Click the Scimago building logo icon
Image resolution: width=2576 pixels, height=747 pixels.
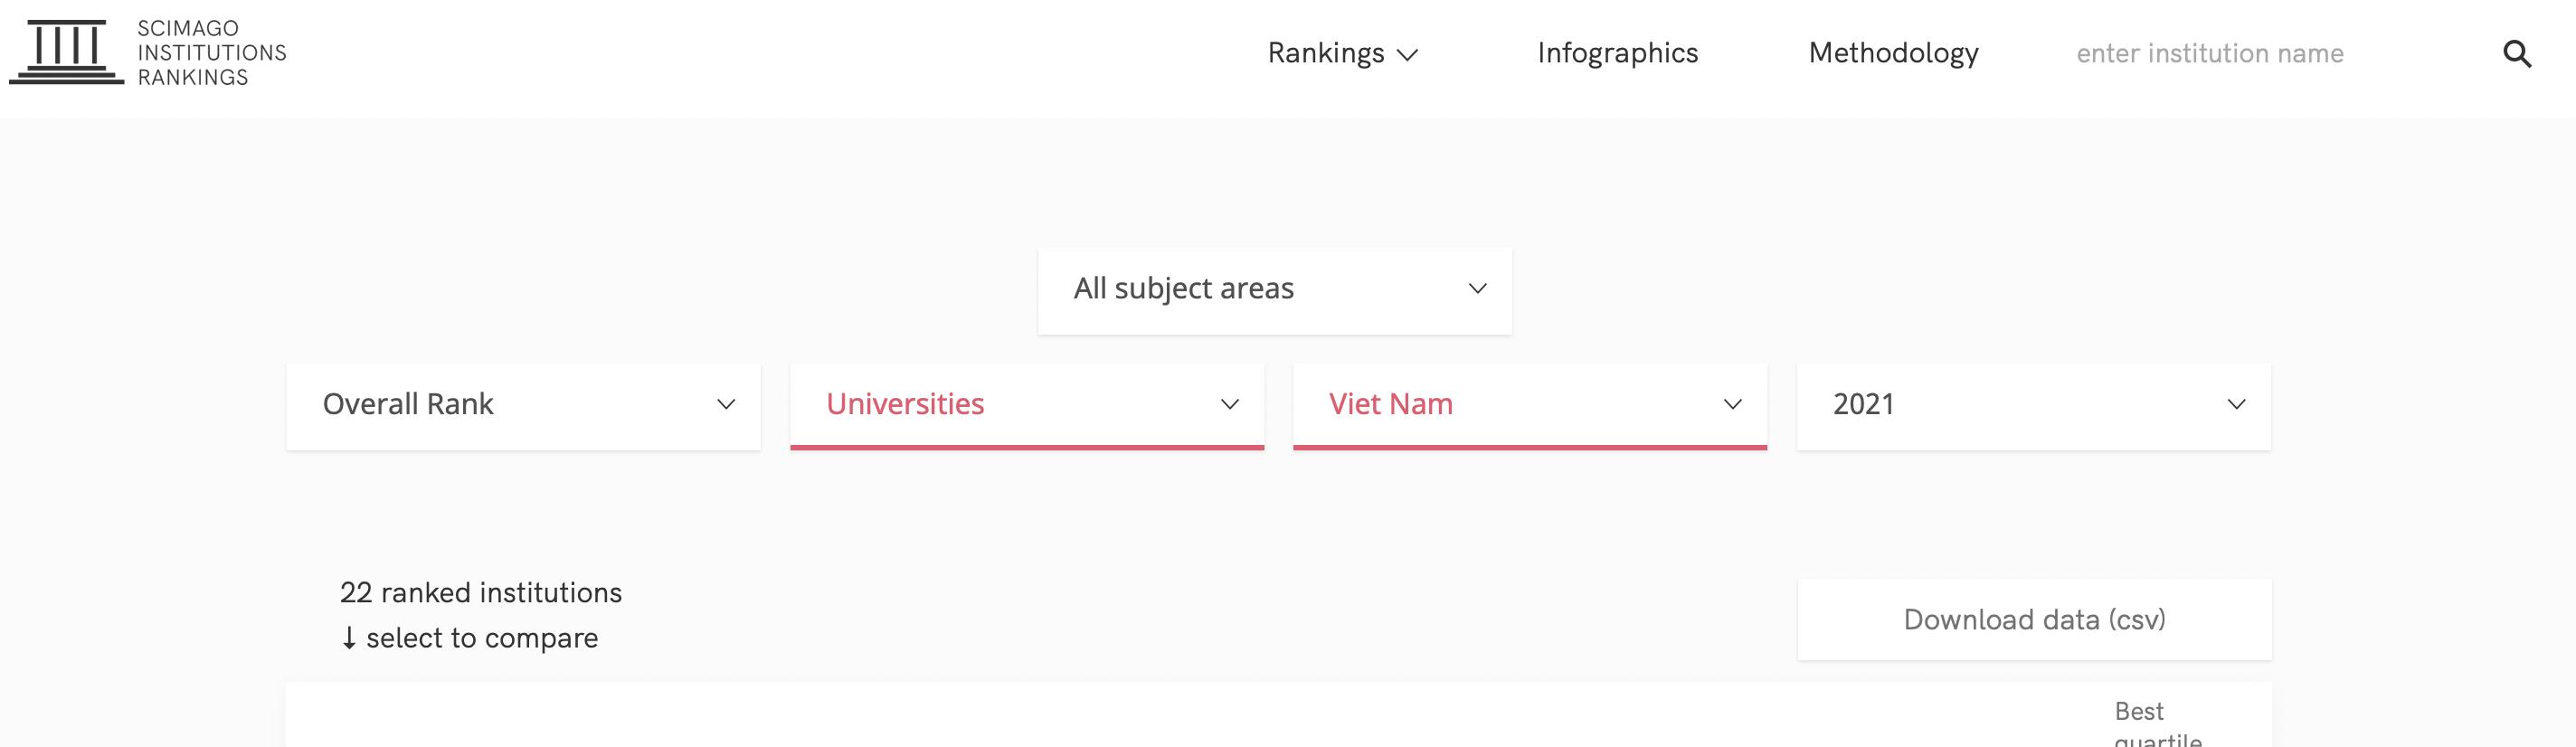point(66,52)
